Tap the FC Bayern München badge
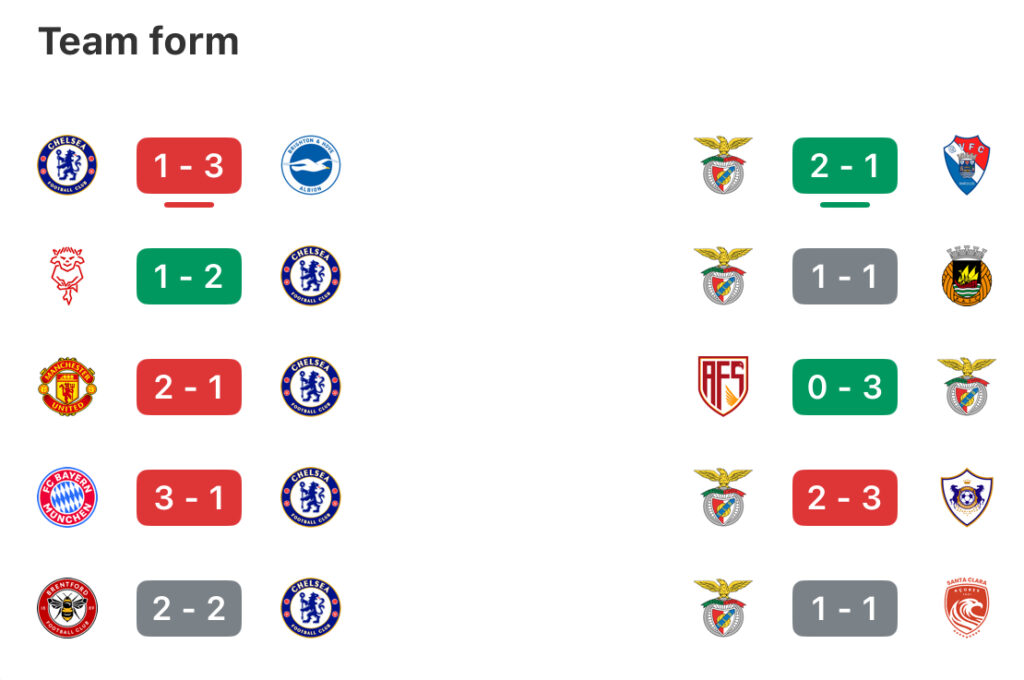 click(67, 497)
